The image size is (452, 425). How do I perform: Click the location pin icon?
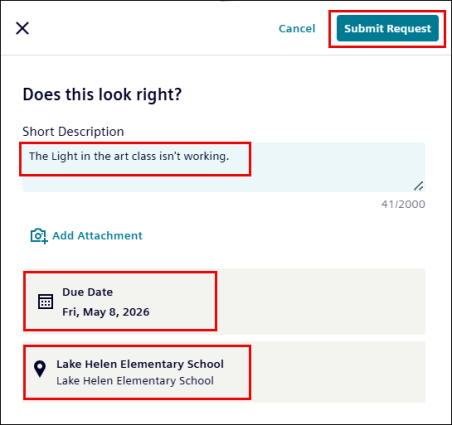pos(40,369)
